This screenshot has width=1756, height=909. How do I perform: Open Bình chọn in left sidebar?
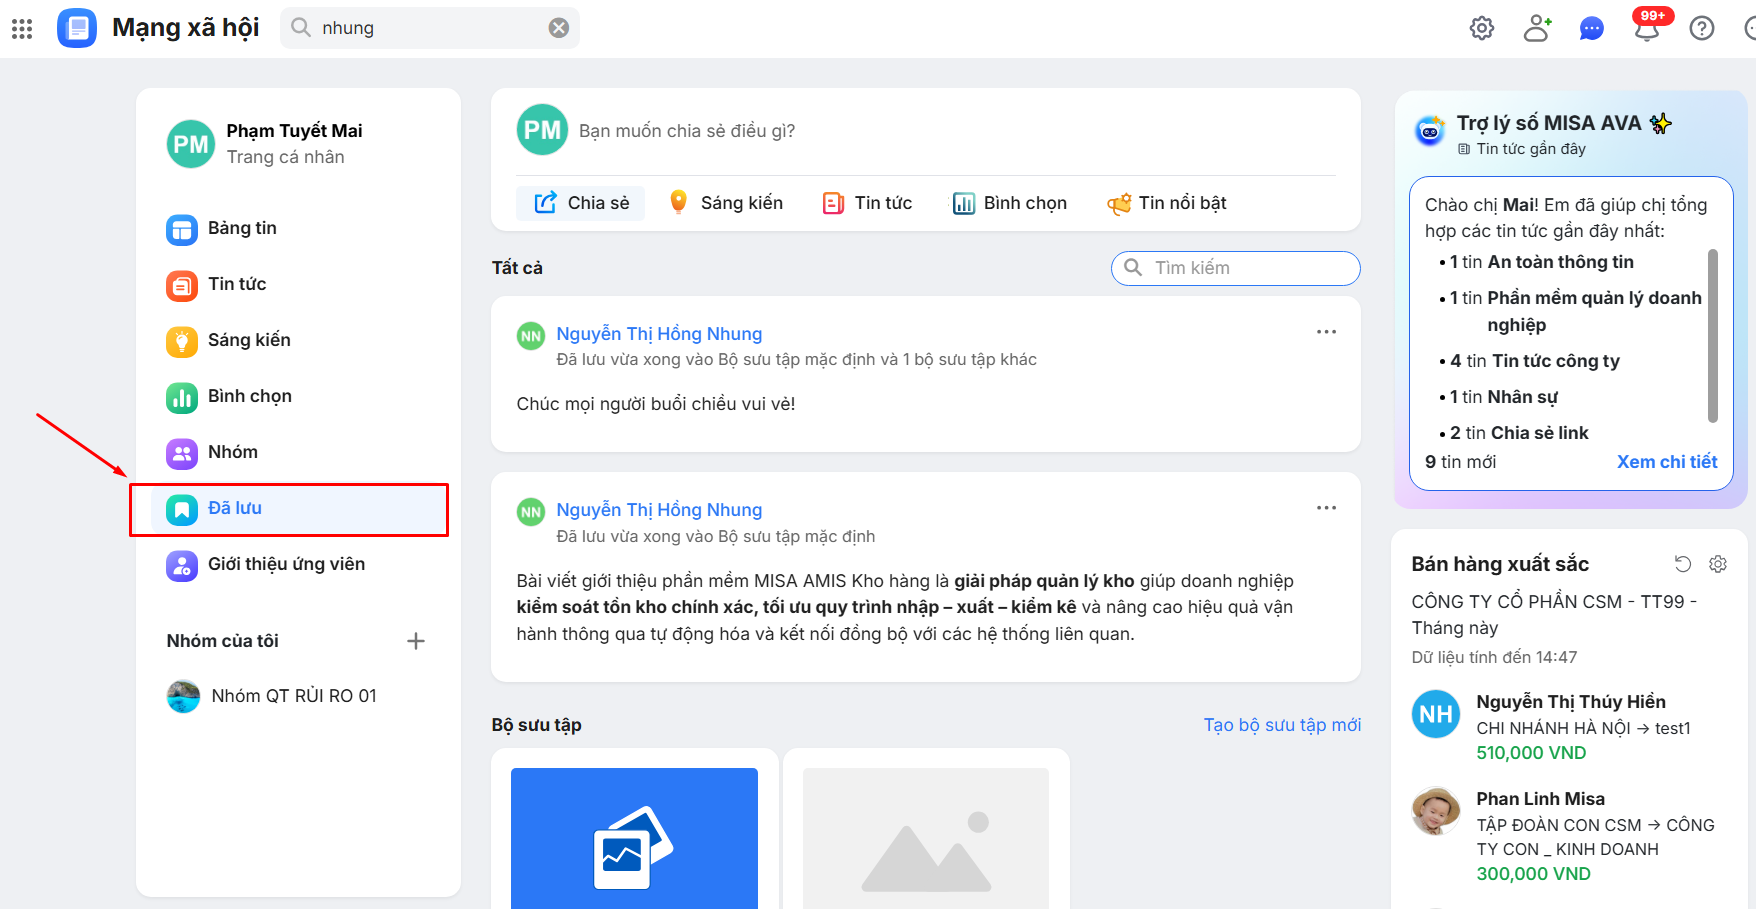[x=298, y=396]
